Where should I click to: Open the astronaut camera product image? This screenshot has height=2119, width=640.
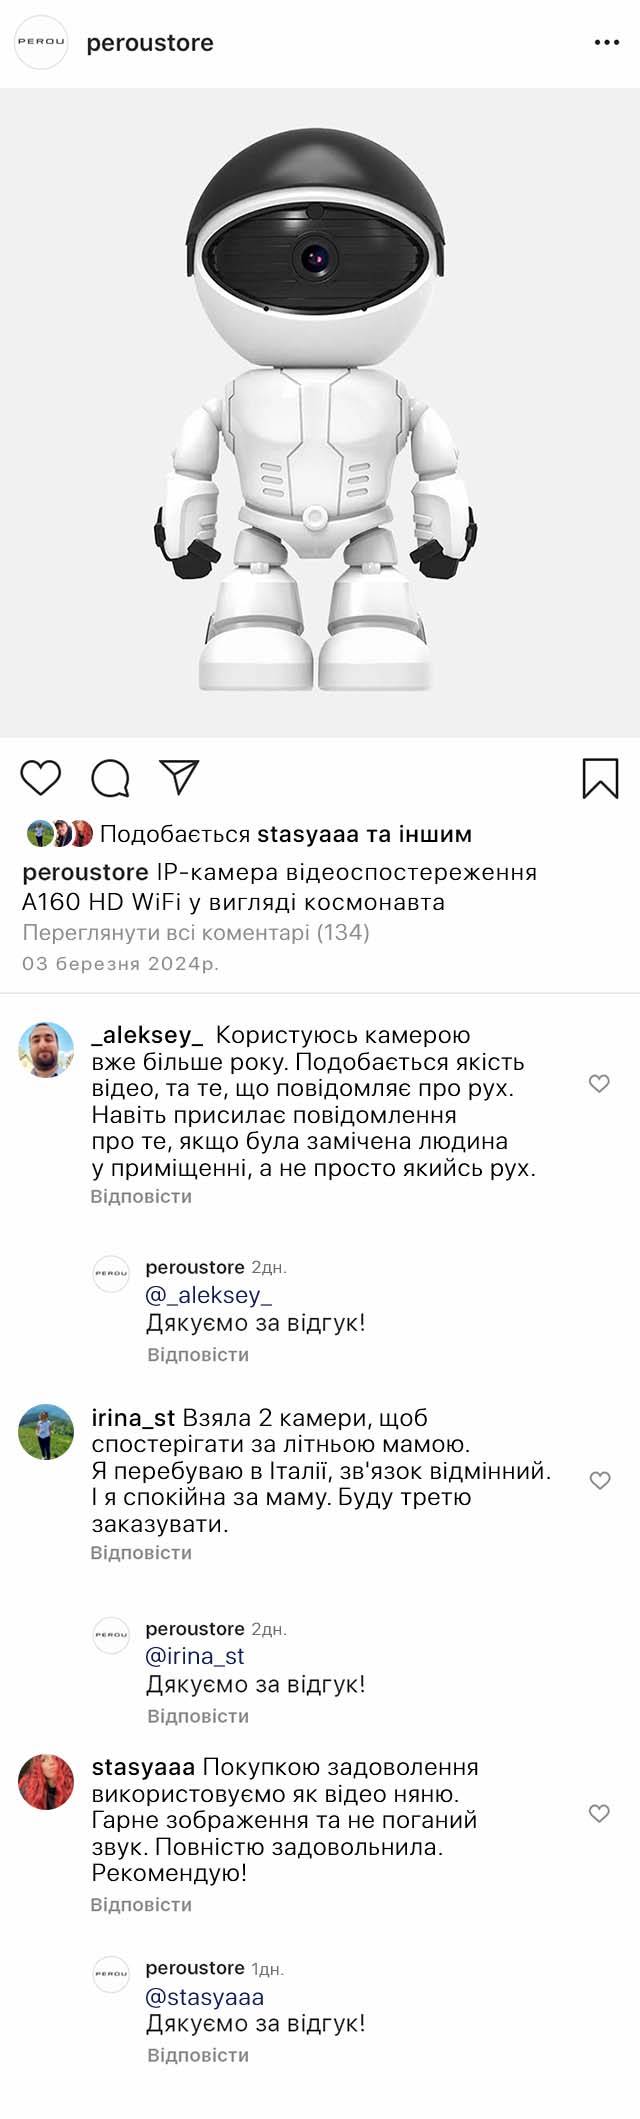pos(318,412)
